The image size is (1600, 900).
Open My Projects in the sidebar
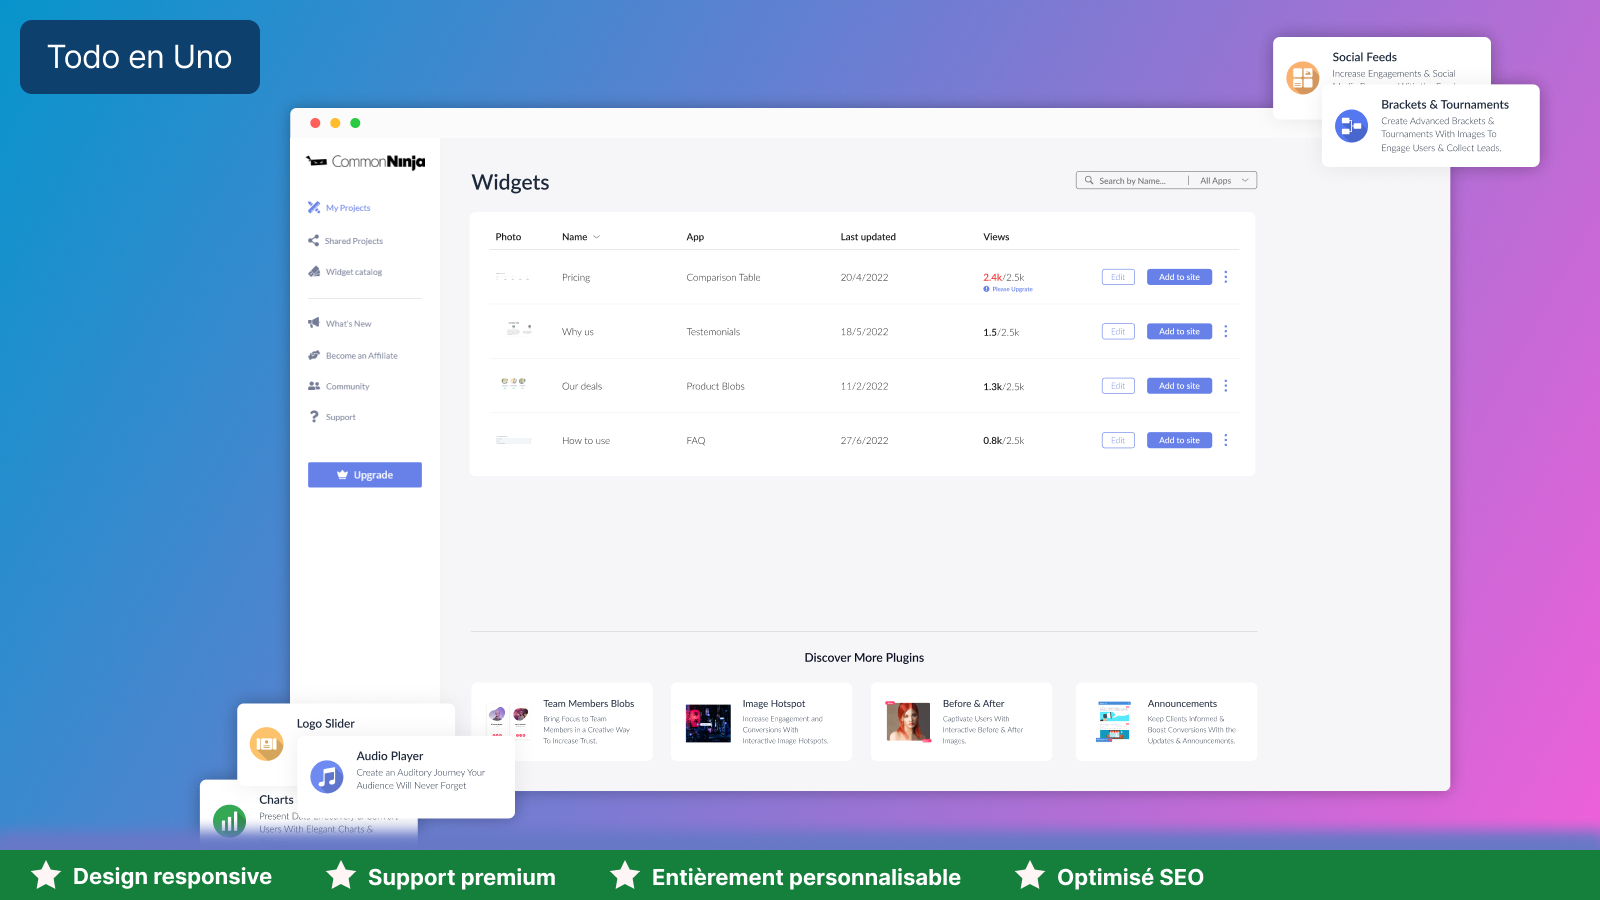click(348, 208)
